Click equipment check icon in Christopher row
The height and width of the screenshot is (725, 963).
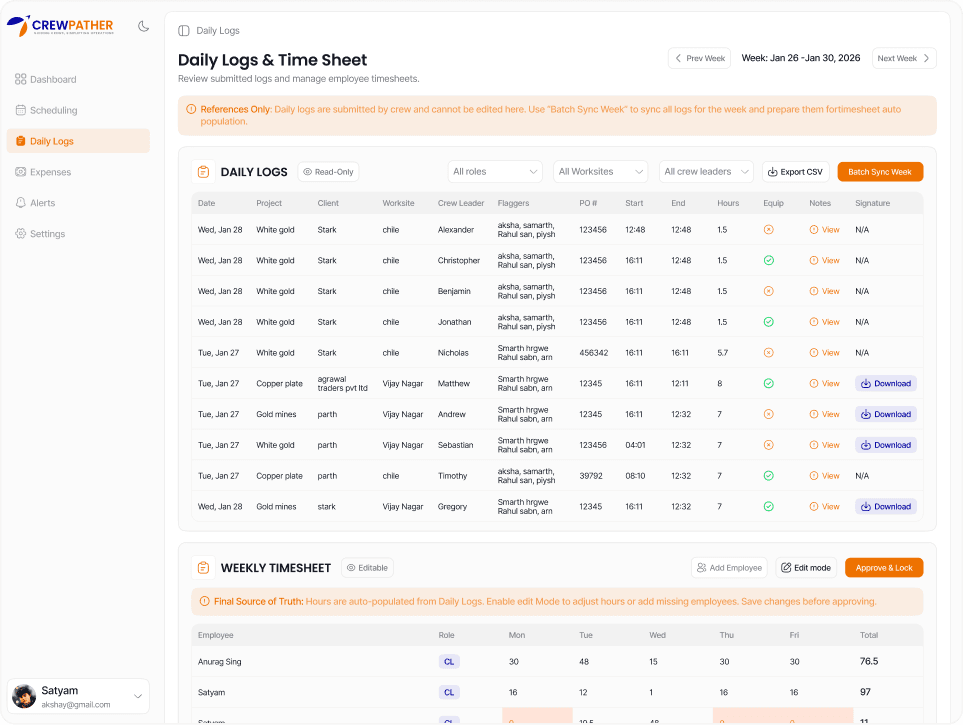pyautogui.click(x=768, y=261)
